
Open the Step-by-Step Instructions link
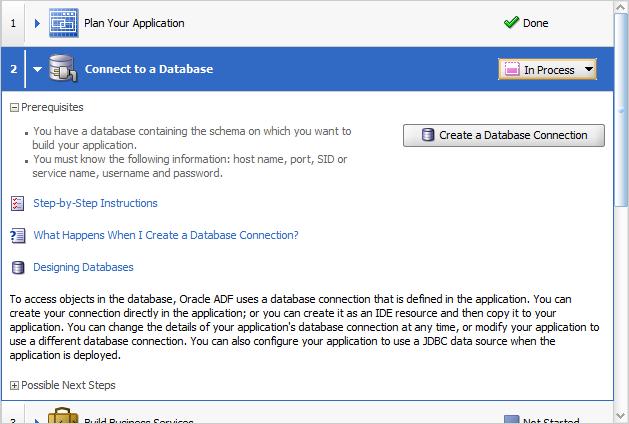(x=95, y=203)
